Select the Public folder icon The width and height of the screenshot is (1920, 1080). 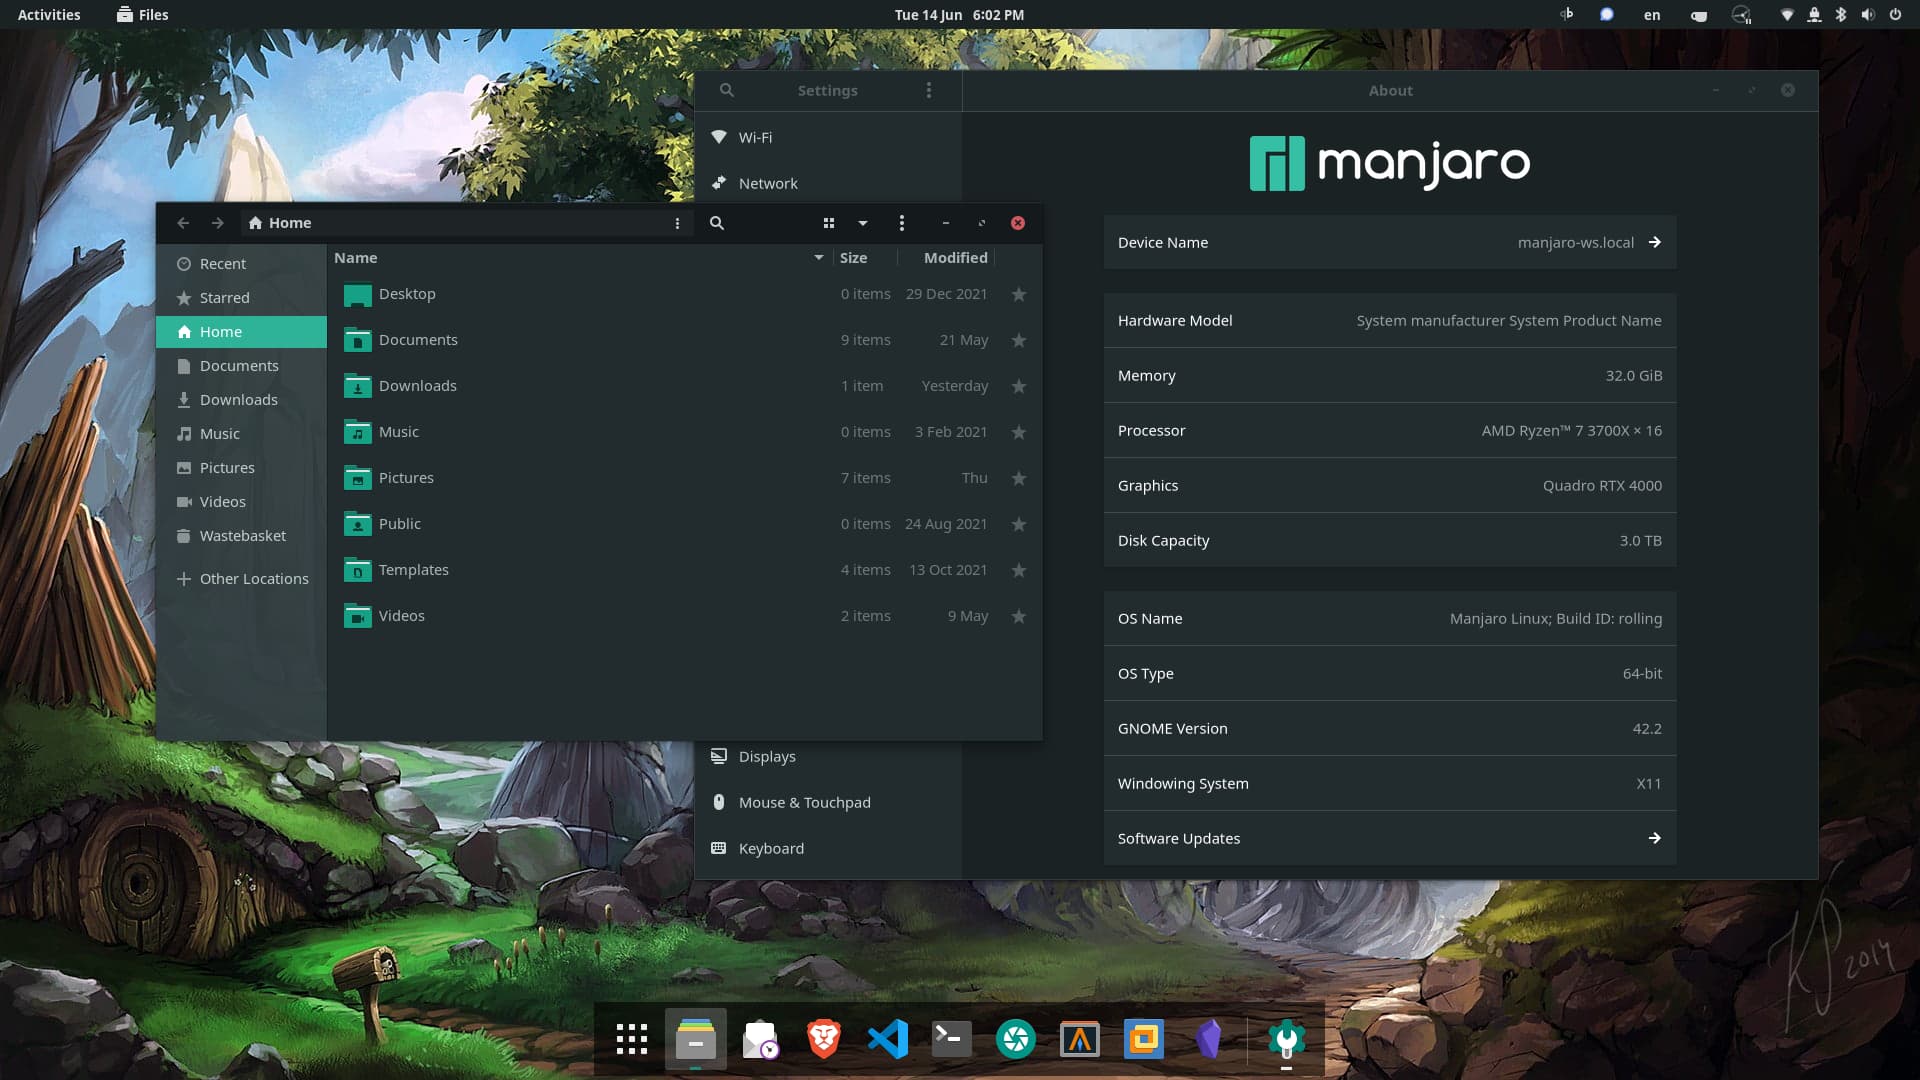(357, 524)
